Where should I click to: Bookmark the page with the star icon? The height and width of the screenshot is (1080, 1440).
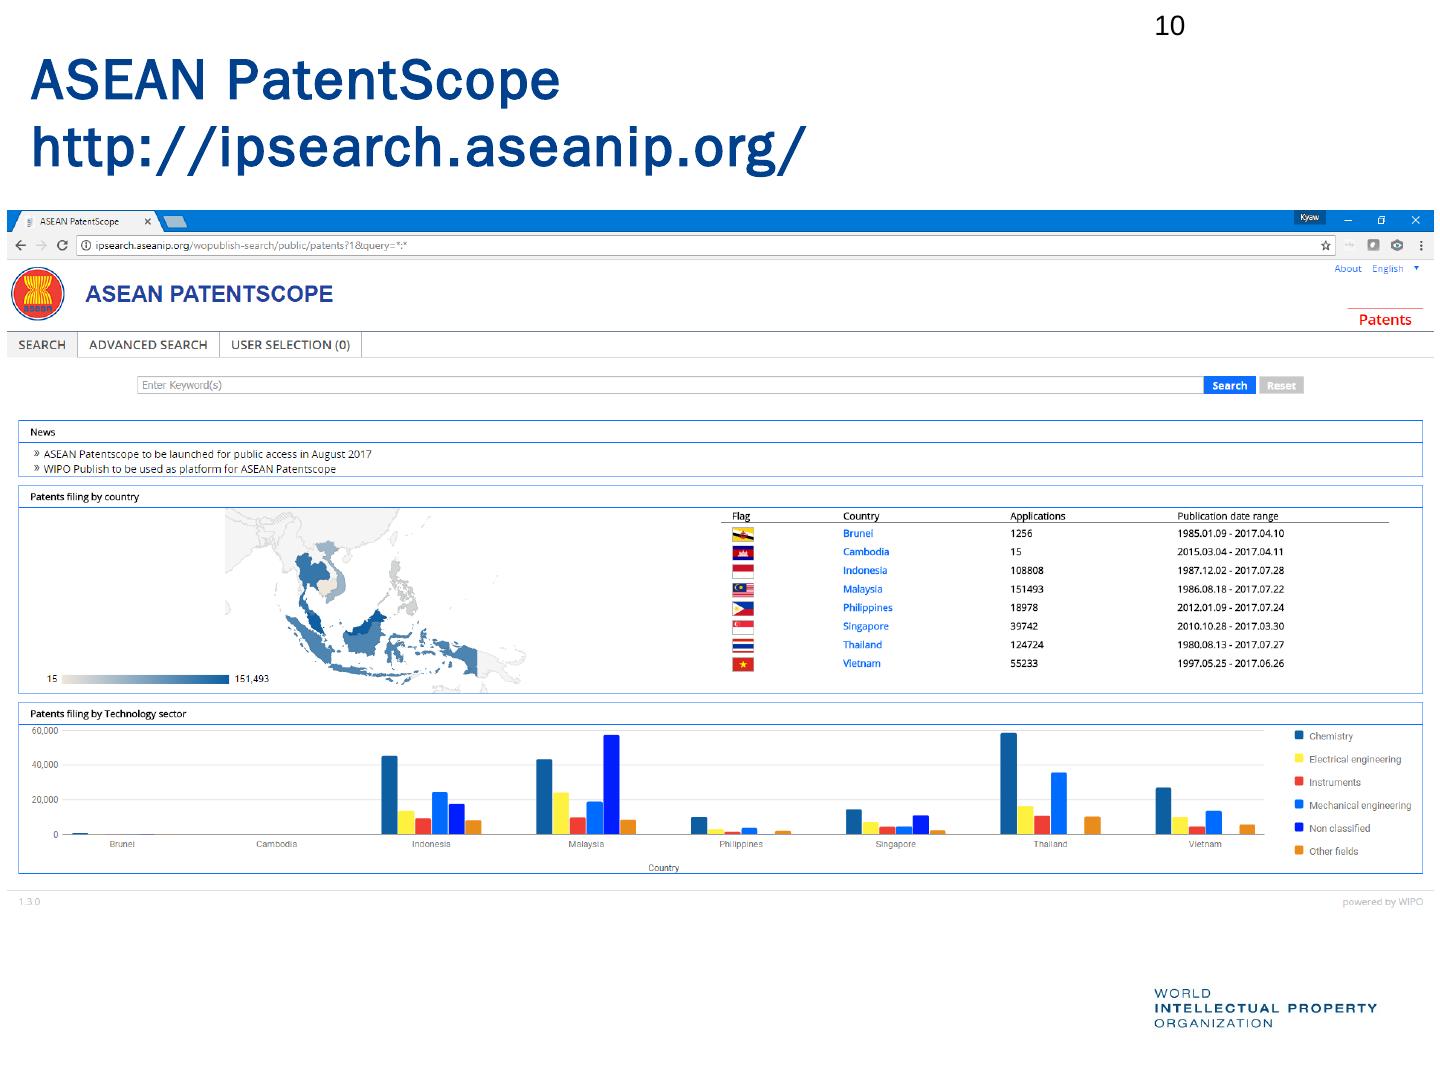click(x=1326, y=245)
